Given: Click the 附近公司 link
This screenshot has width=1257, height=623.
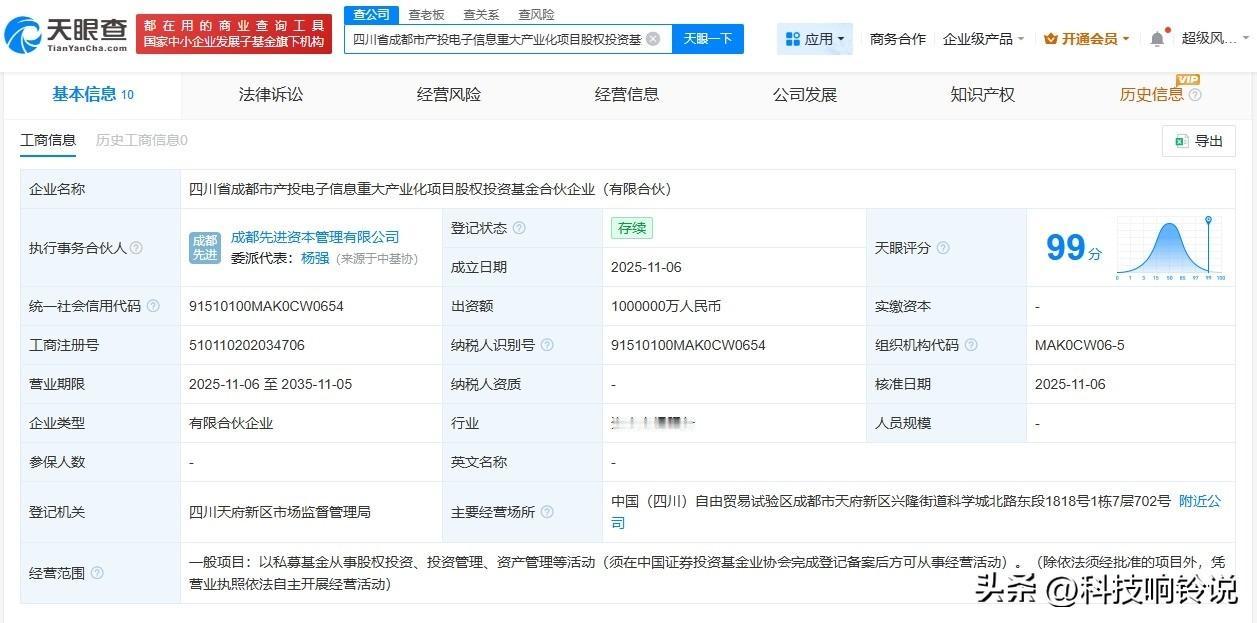Looking at the screenshot, I should click(1199, 501).
